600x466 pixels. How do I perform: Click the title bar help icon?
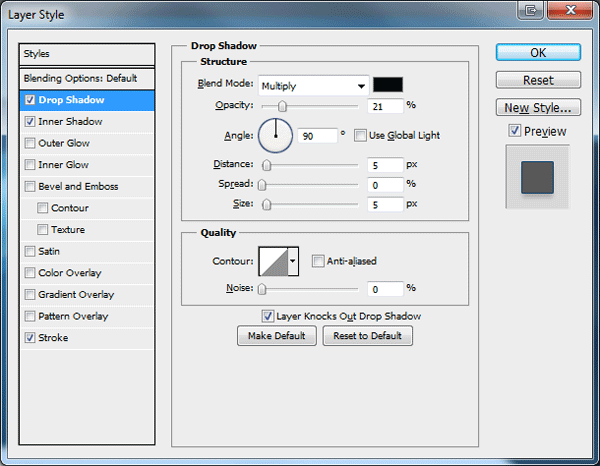(531, 10)
